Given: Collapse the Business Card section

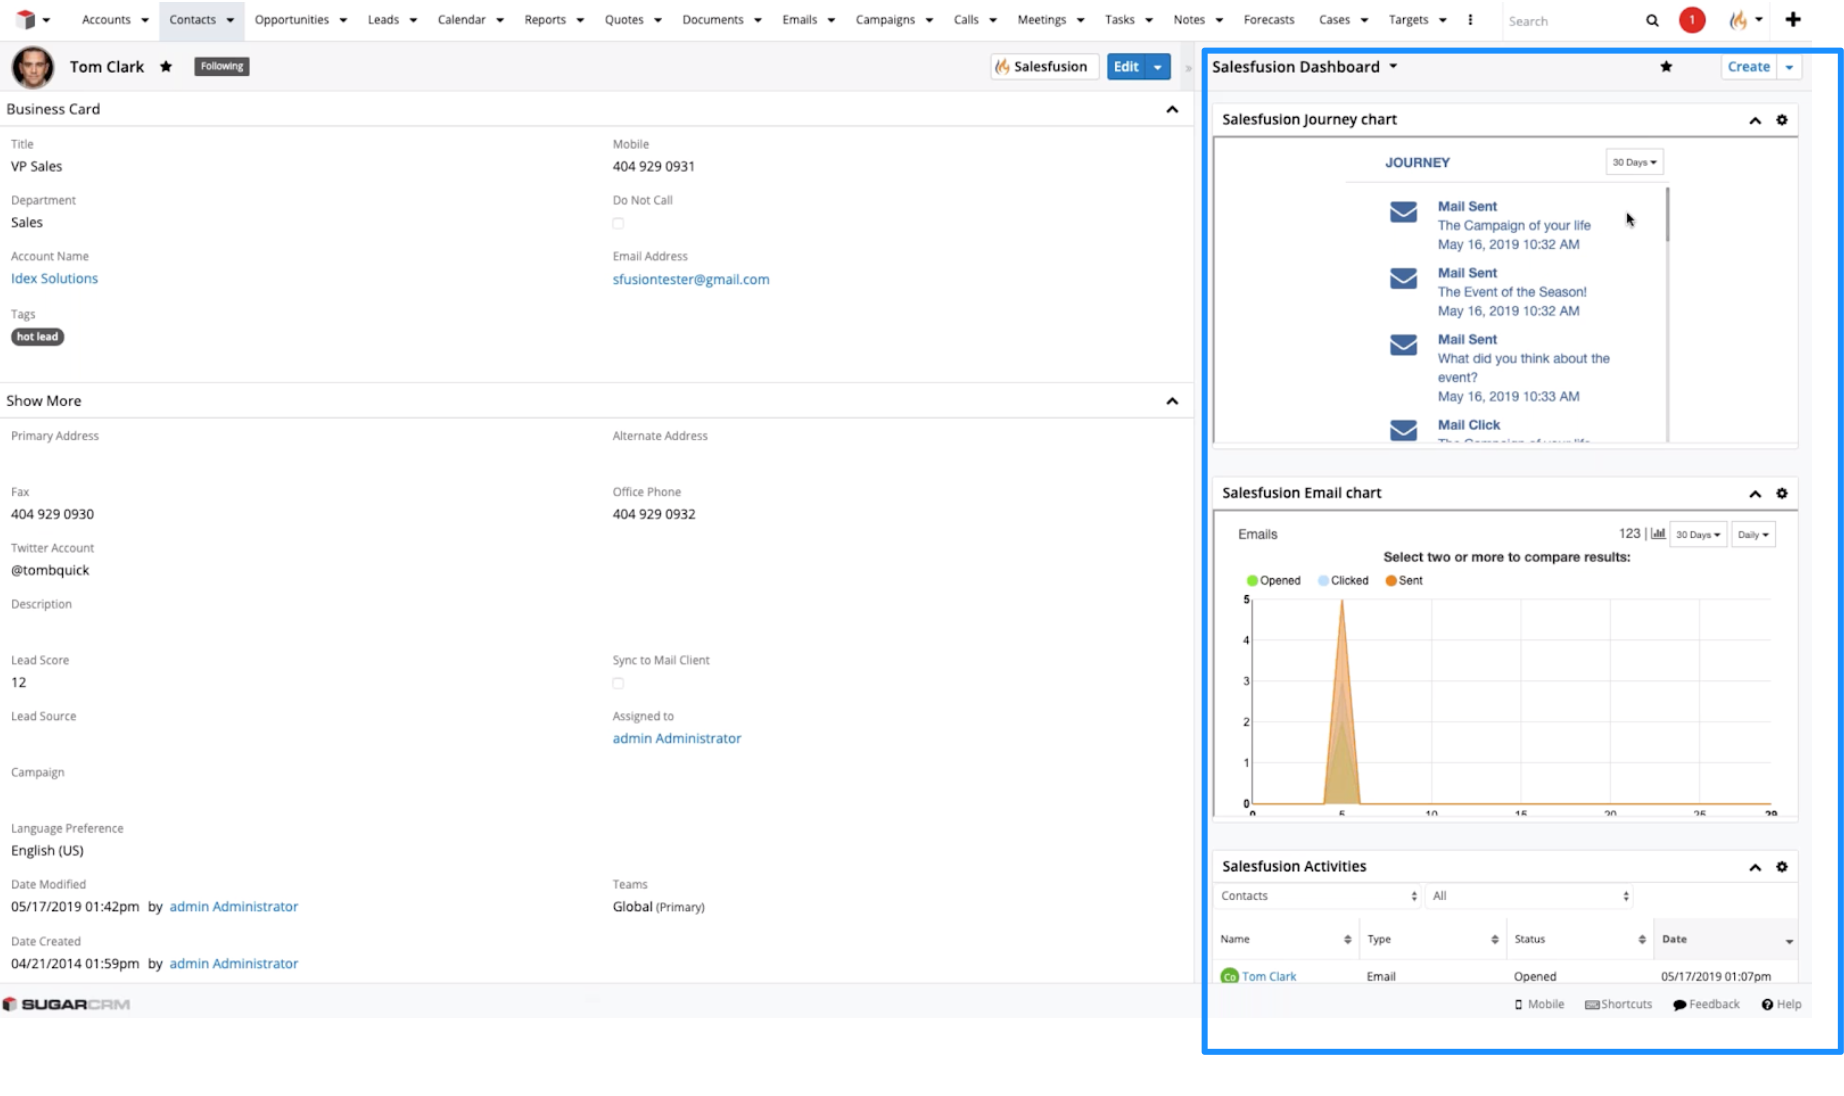Looking at the screenshot, I should tap(1172, 109).
